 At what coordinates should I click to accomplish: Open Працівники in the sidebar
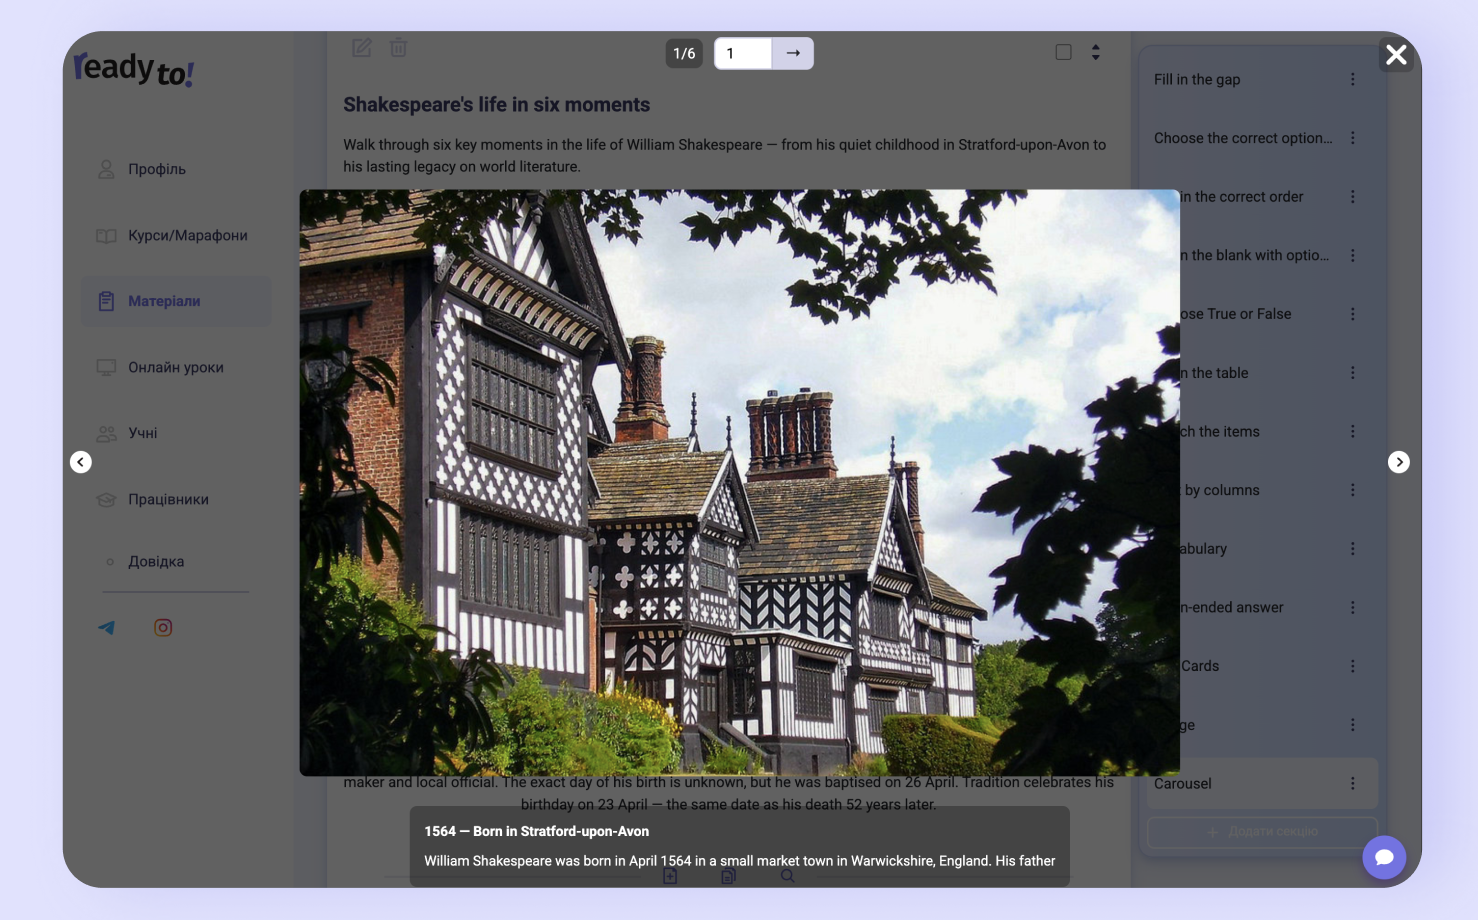click(x=176, y=499)
